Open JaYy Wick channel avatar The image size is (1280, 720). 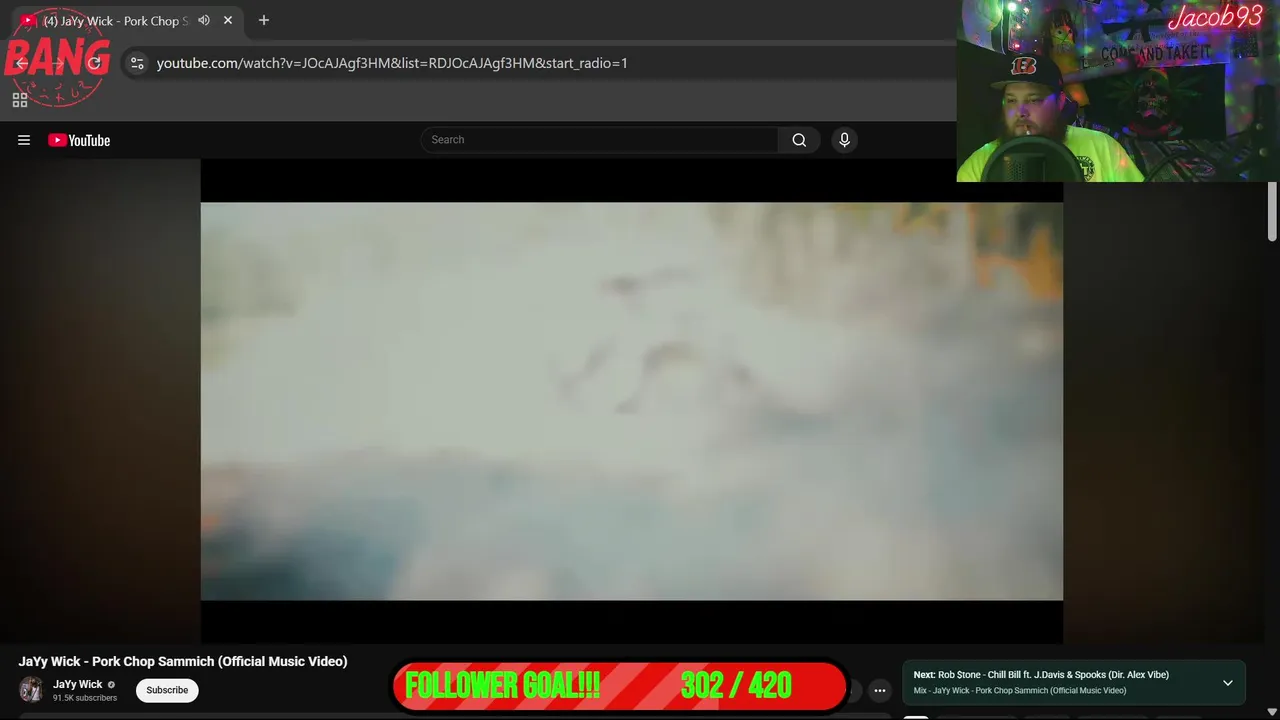(x=31, y=690)
